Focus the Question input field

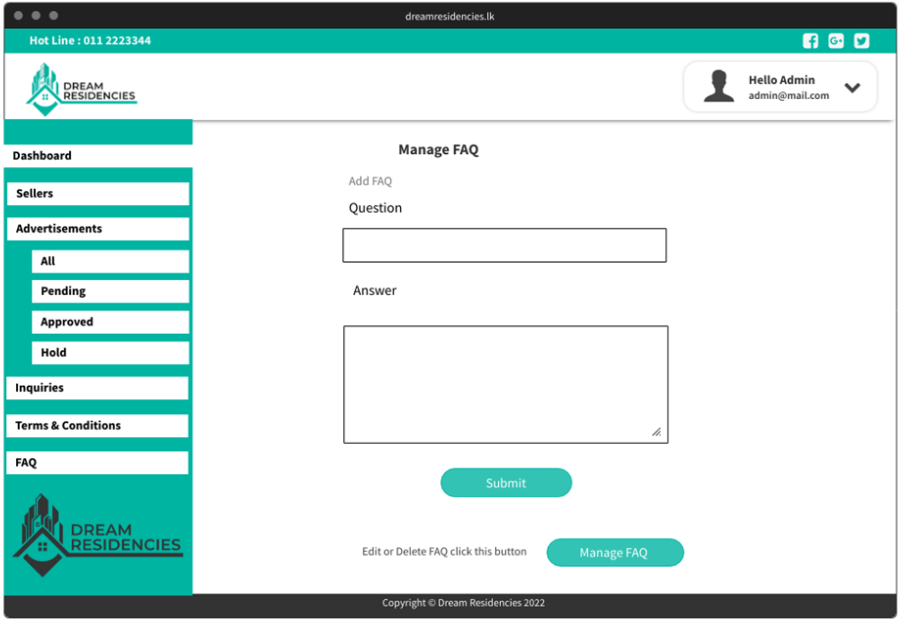tap(505, 245)
